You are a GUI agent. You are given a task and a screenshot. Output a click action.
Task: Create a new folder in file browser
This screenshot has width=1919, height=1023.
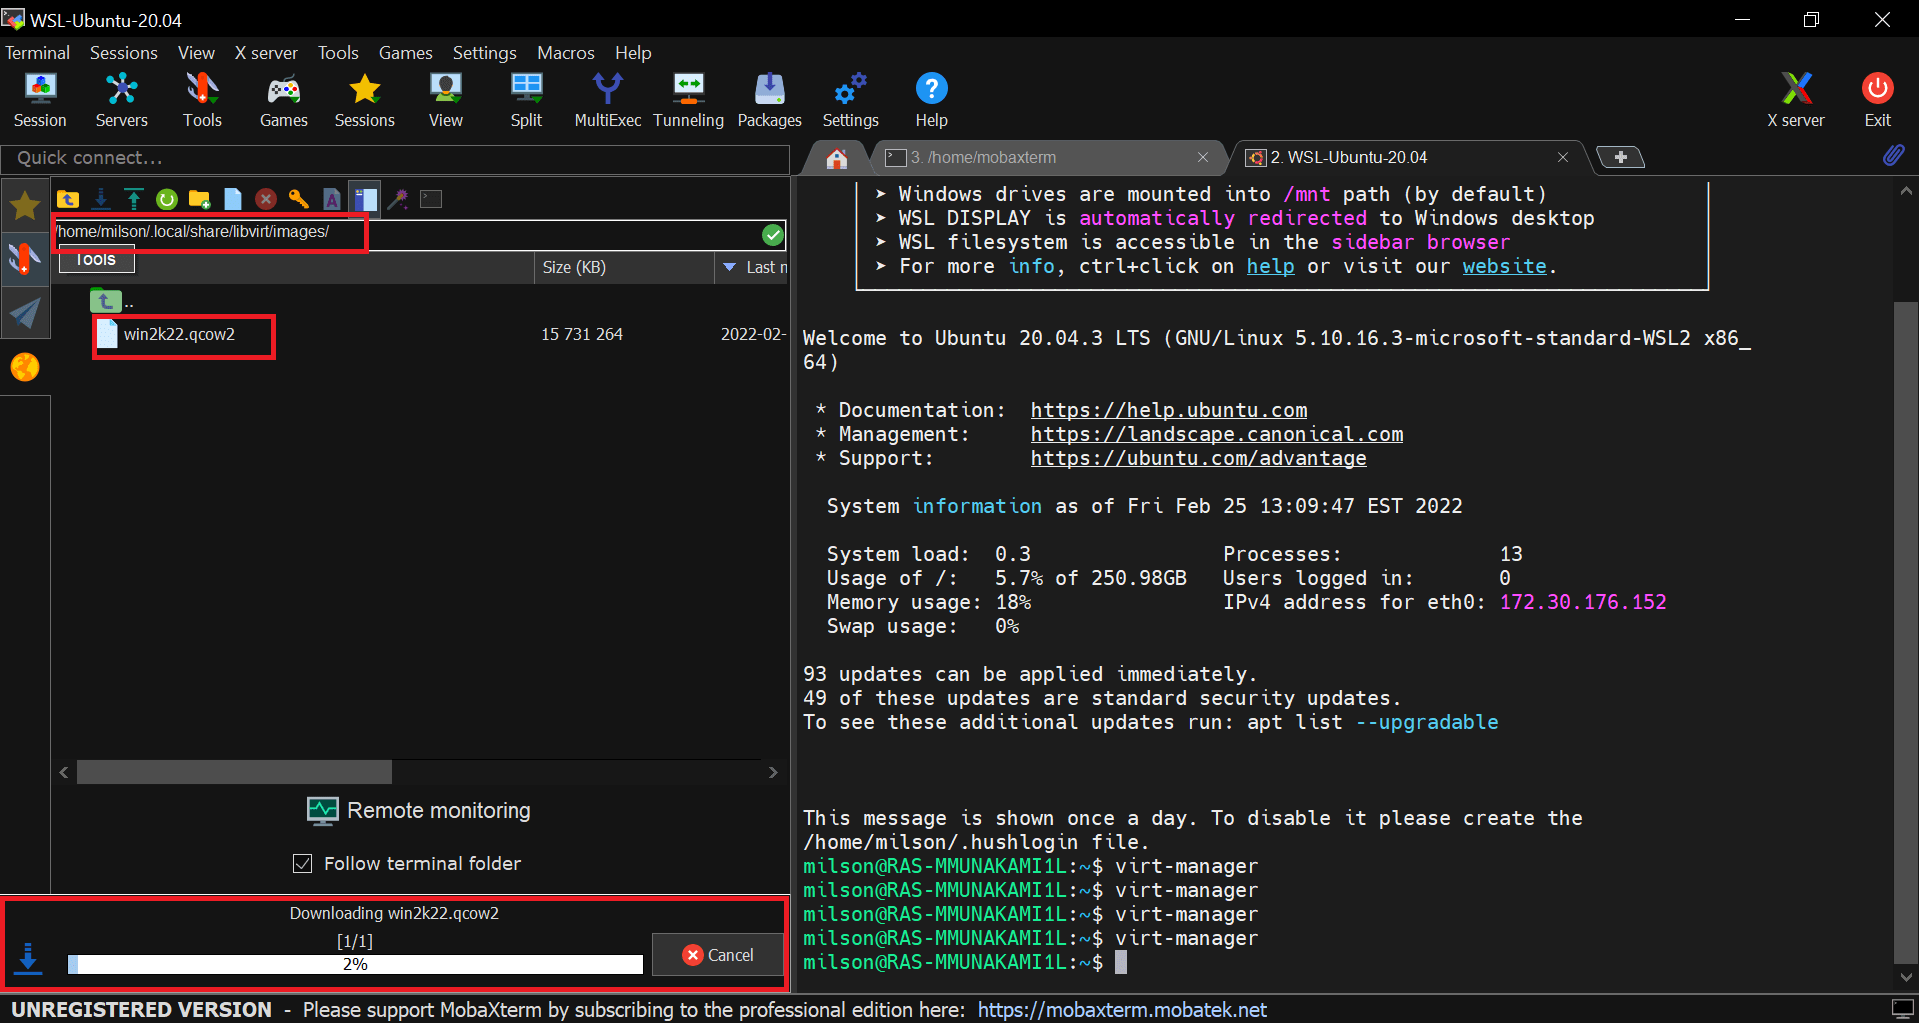coord(199,199)
